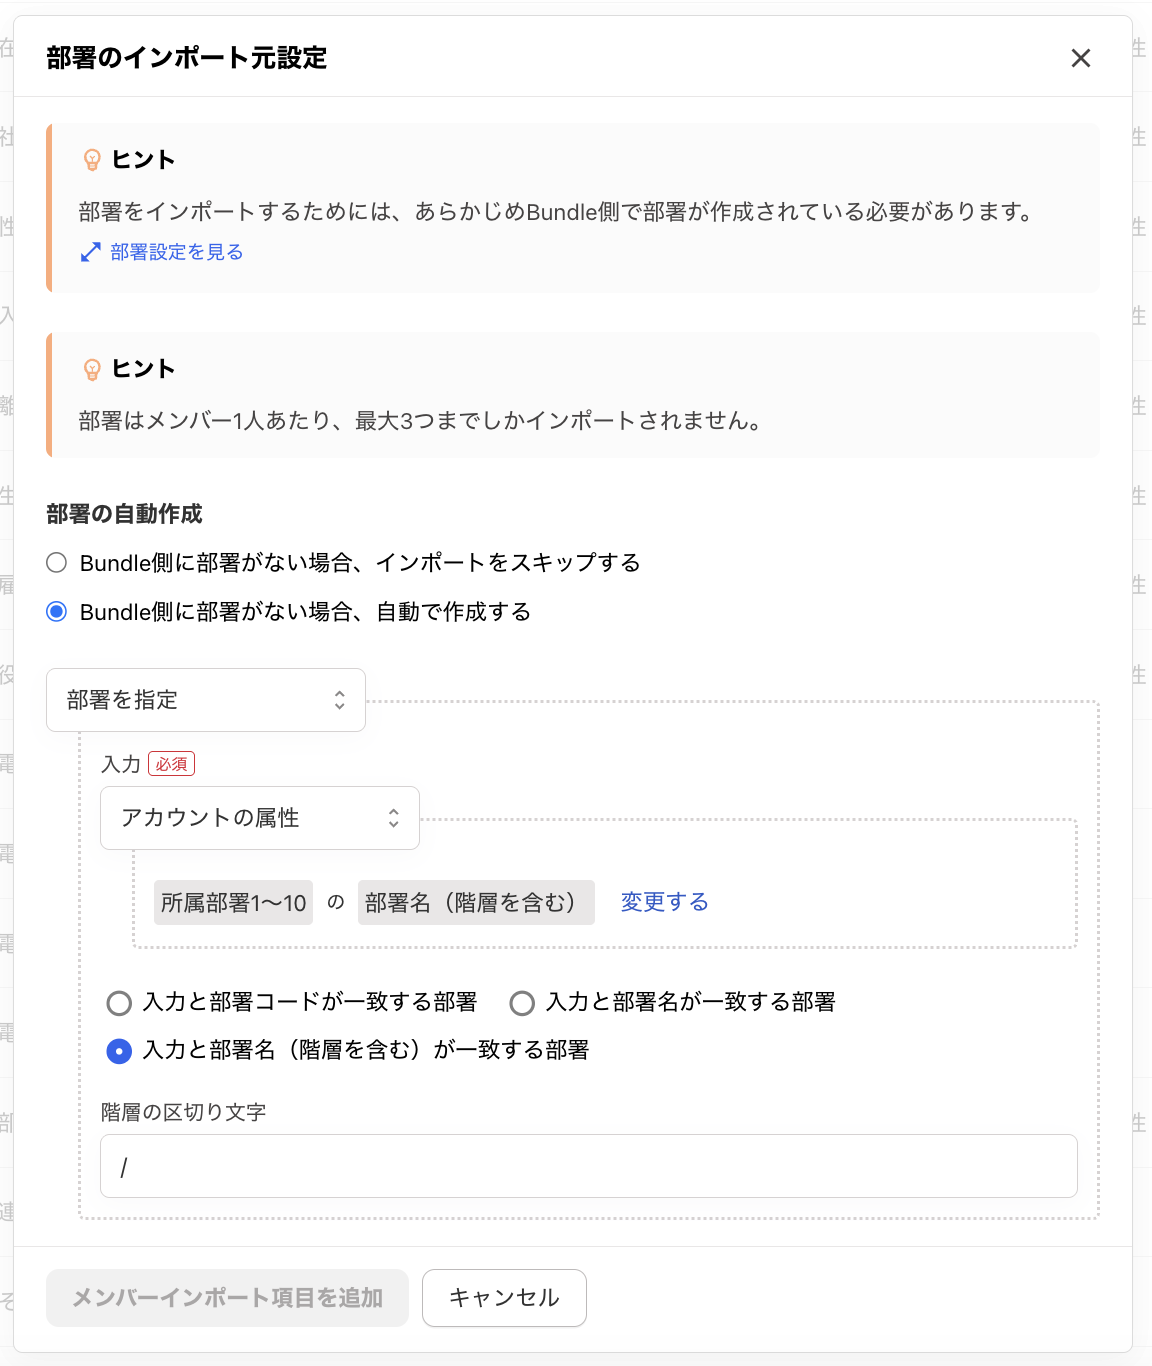Close the import source settings dialog
This screenshot has height=1366, width=1152.
click(1080, 58)
